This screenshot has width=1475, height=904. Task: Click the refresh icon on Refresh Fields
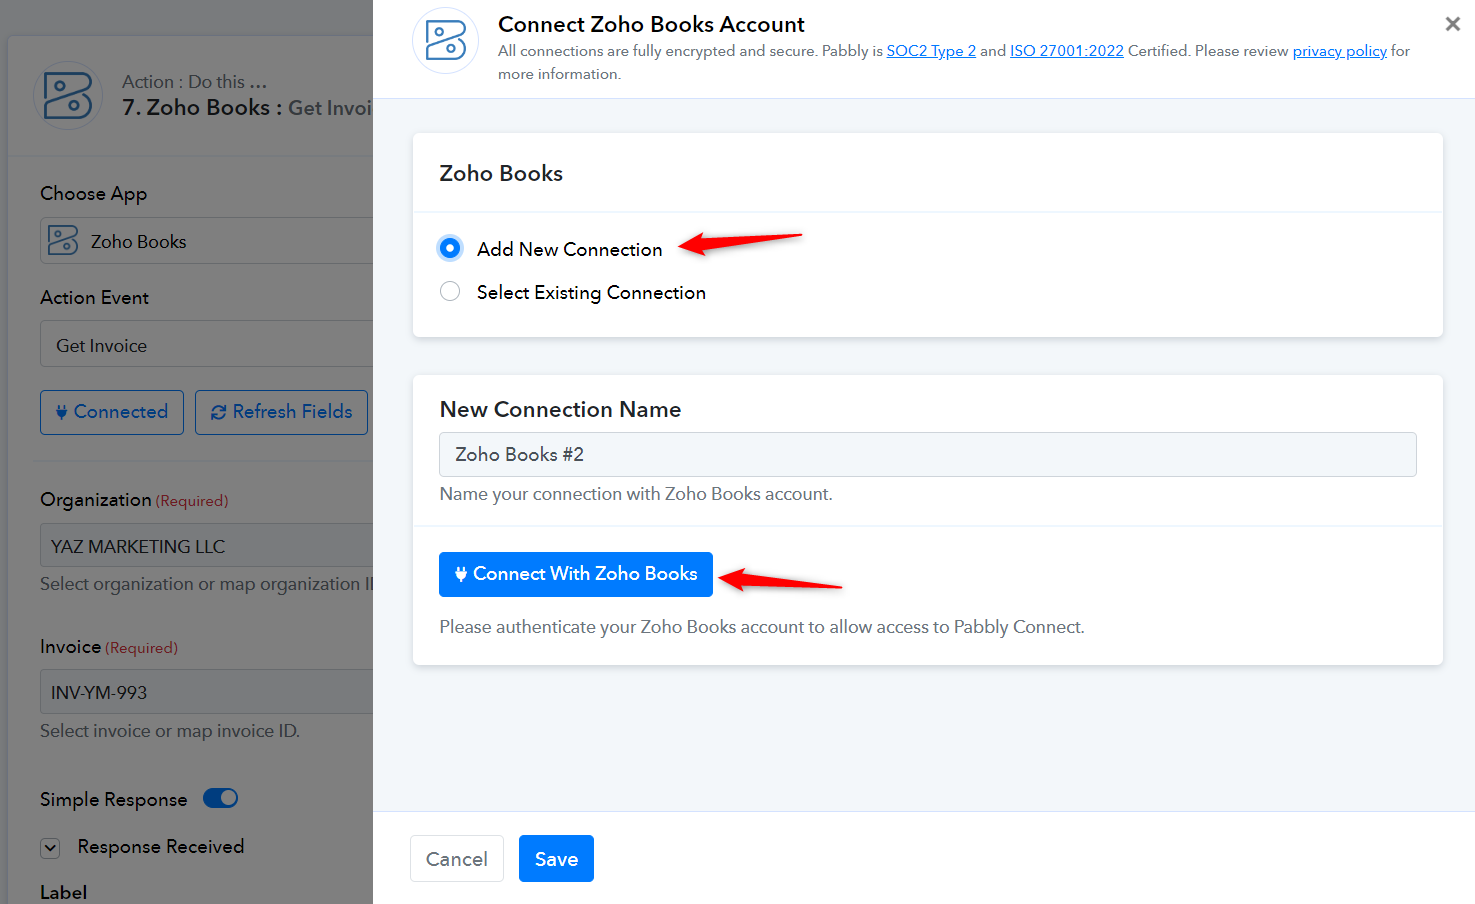point(218,412)
